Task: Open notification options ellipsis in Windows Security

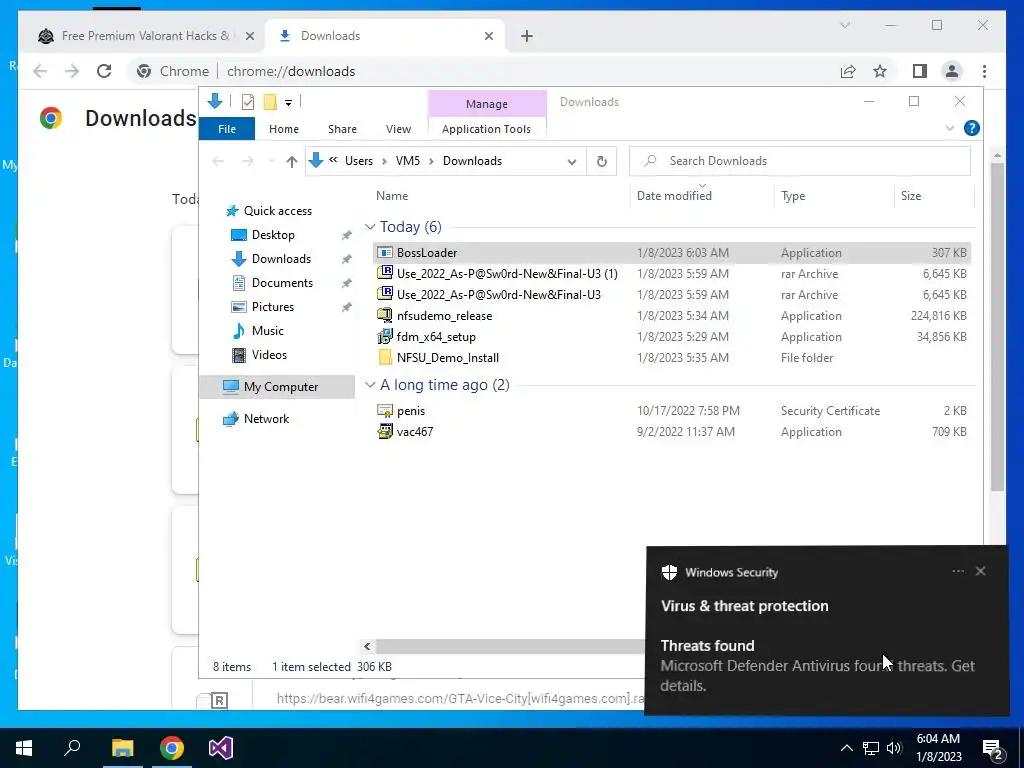Action: [957, 571]
